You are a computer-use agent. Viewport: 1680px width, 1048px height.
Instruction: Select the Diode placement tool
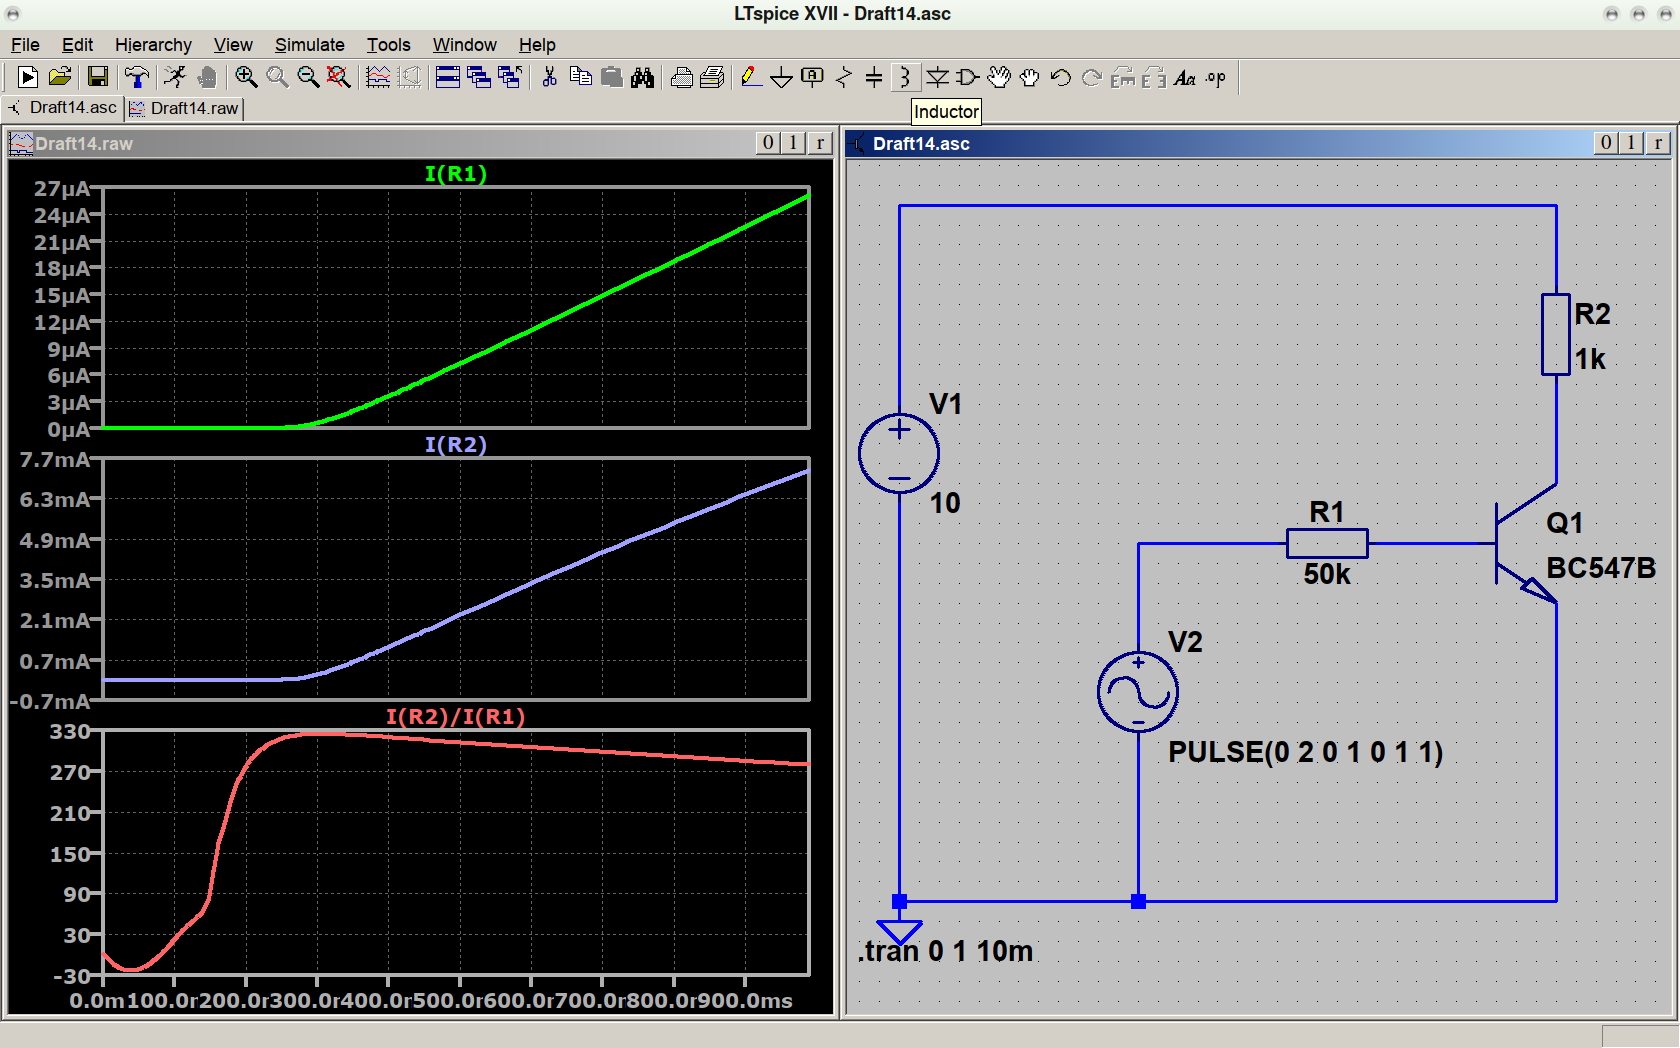pyautogui.click(x=937, y=77)
